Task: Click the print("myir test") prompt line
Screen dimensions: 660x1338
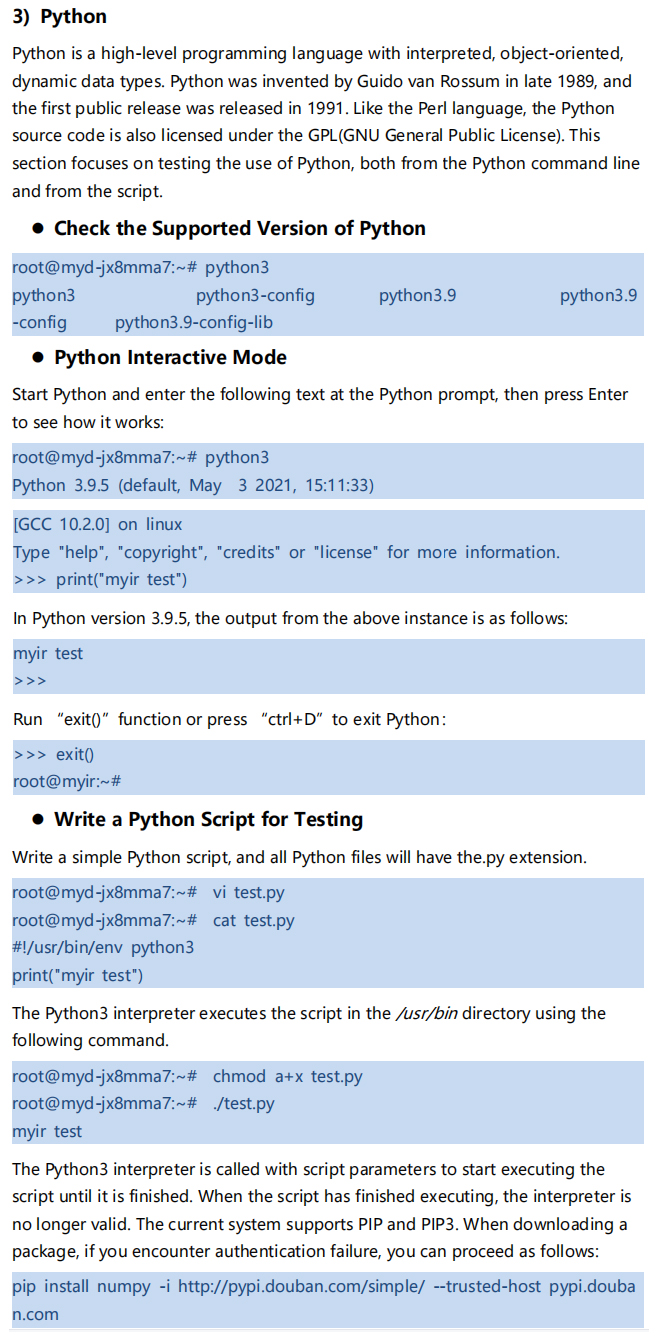Action: pyautogui.click(x=100, y=579)
